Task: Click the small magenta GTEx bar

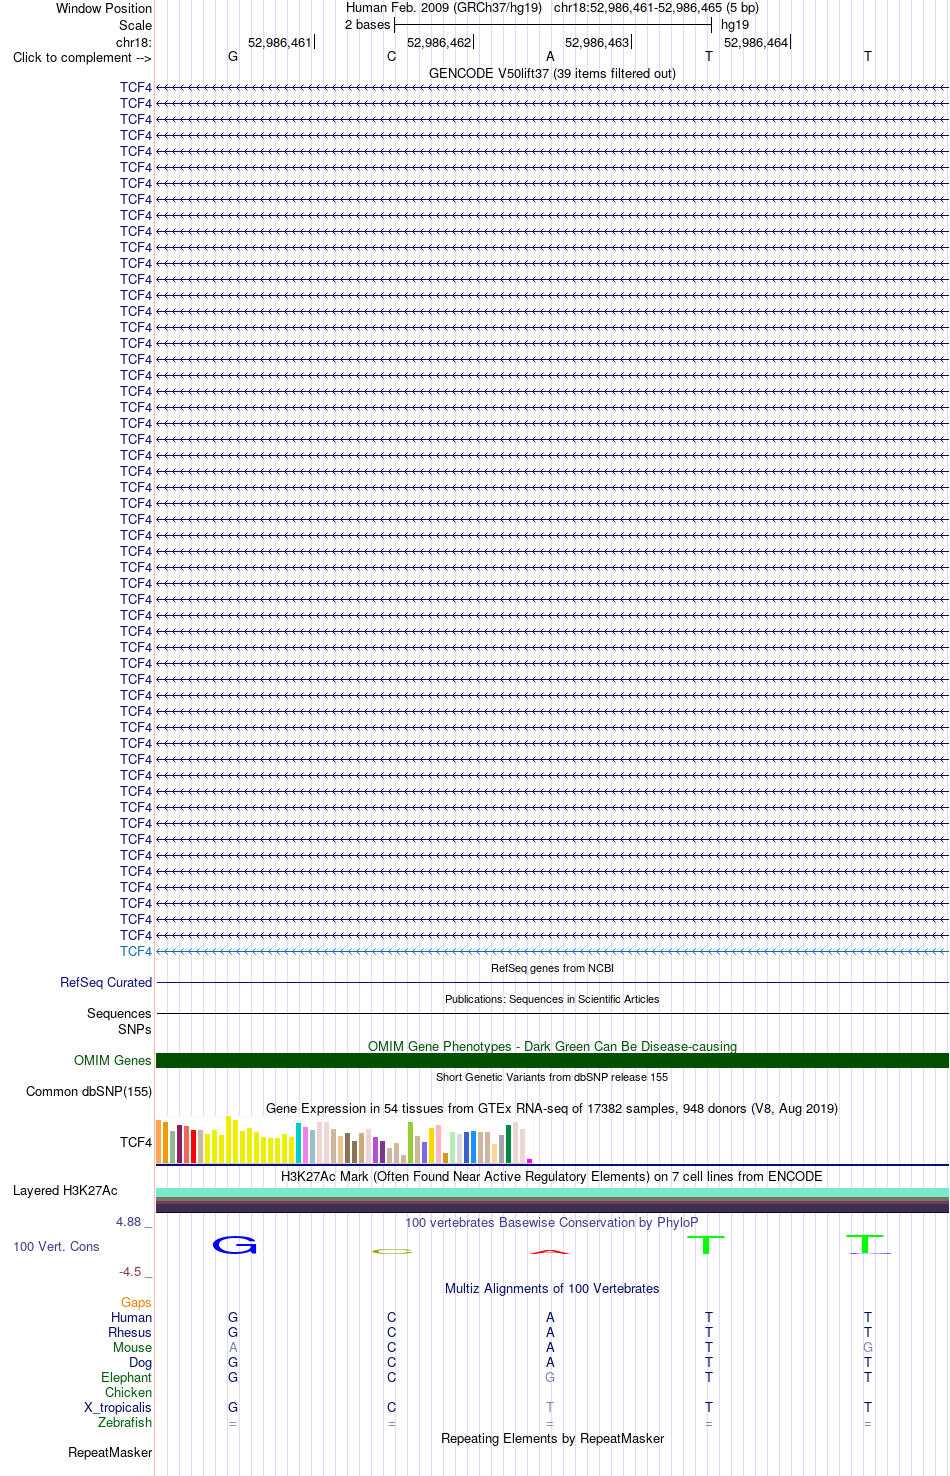Action: click(x=529, y=1160)
